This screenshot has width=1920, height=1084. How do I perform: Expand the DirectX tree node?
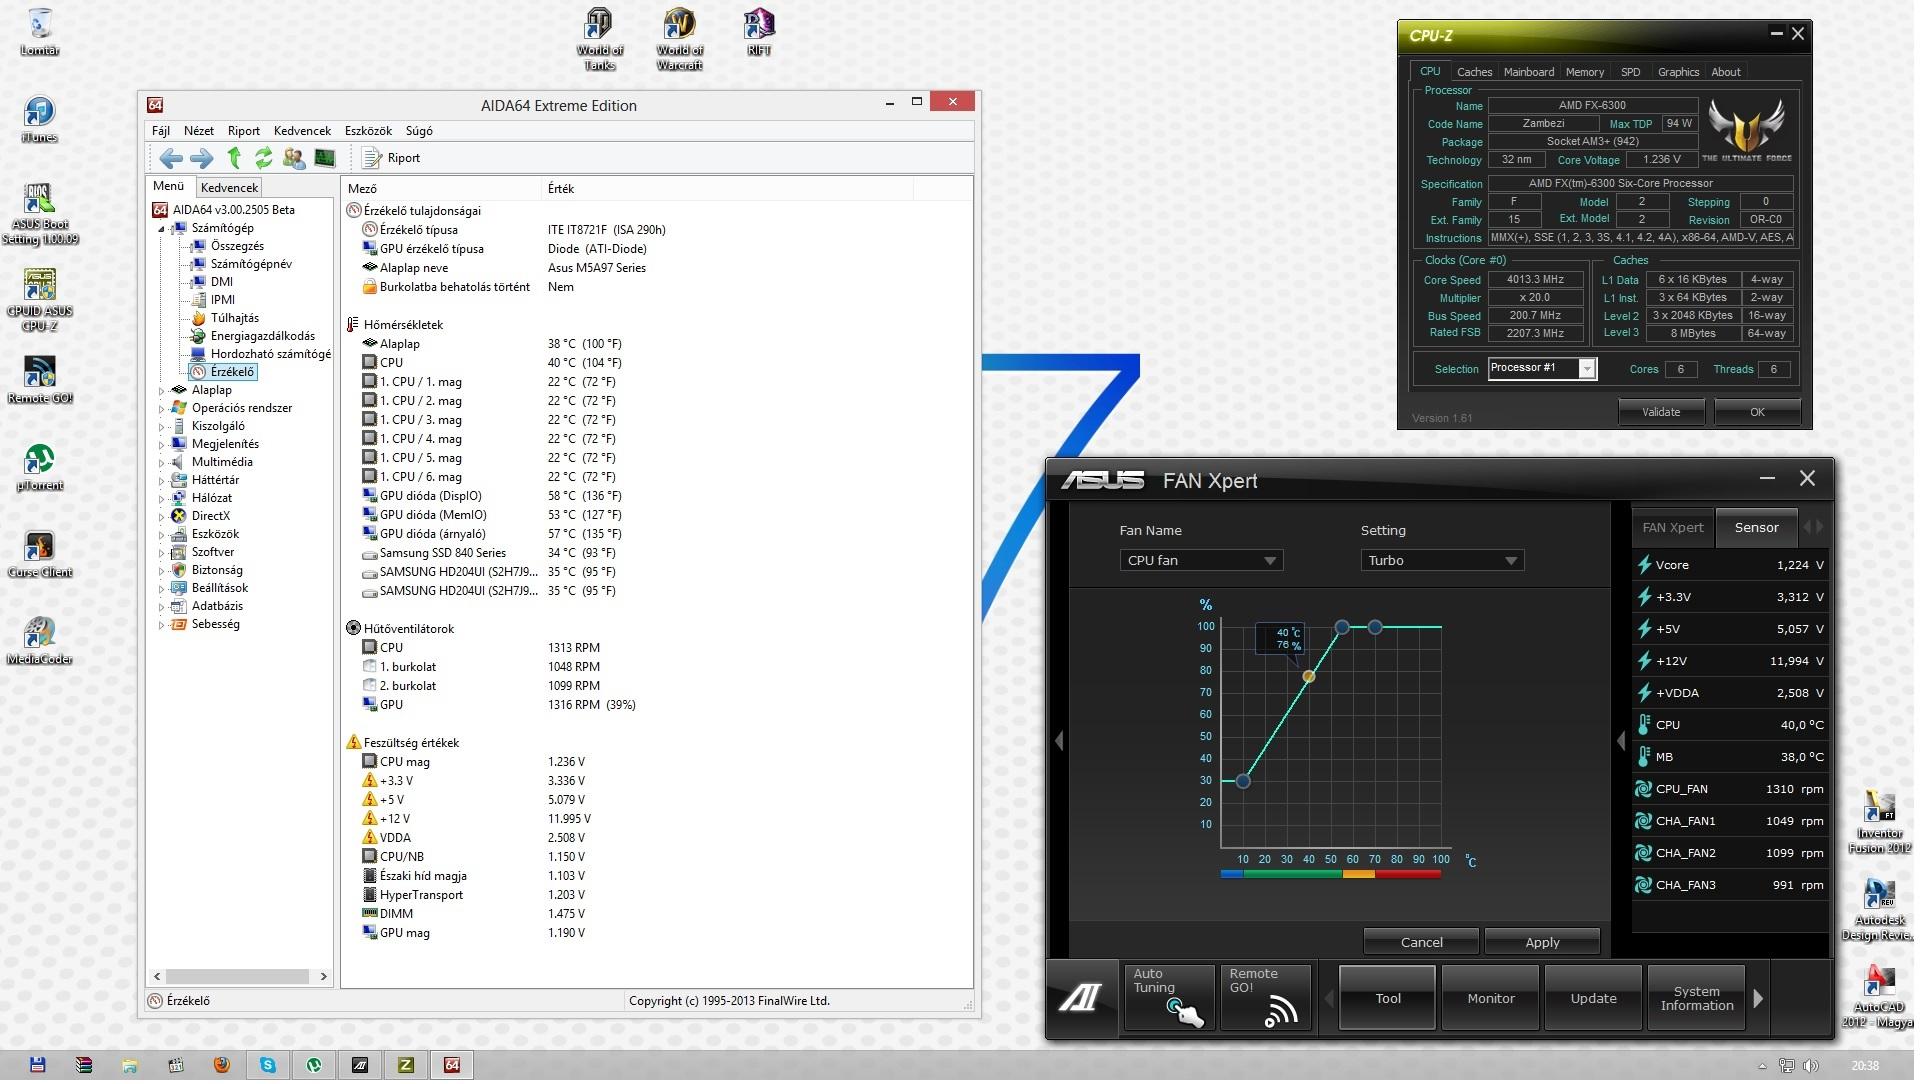click(161, 517)
